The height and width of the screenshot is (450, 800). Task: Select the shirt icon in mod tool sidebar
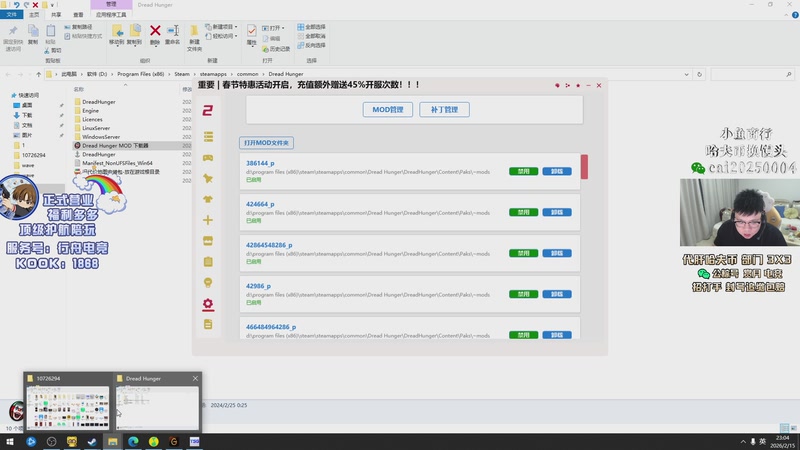[x=208, y=199]
